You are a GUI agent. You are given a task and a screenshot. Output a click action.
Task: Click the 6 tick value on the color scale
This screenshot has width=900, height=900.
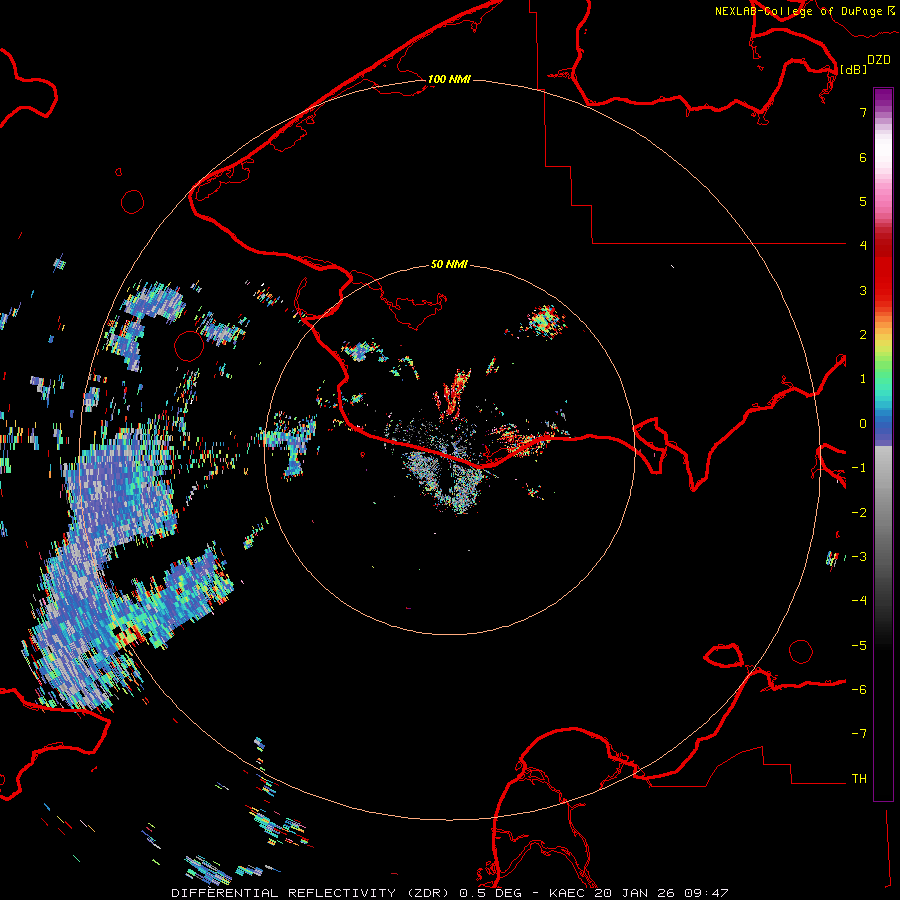[x=863, y=157]
